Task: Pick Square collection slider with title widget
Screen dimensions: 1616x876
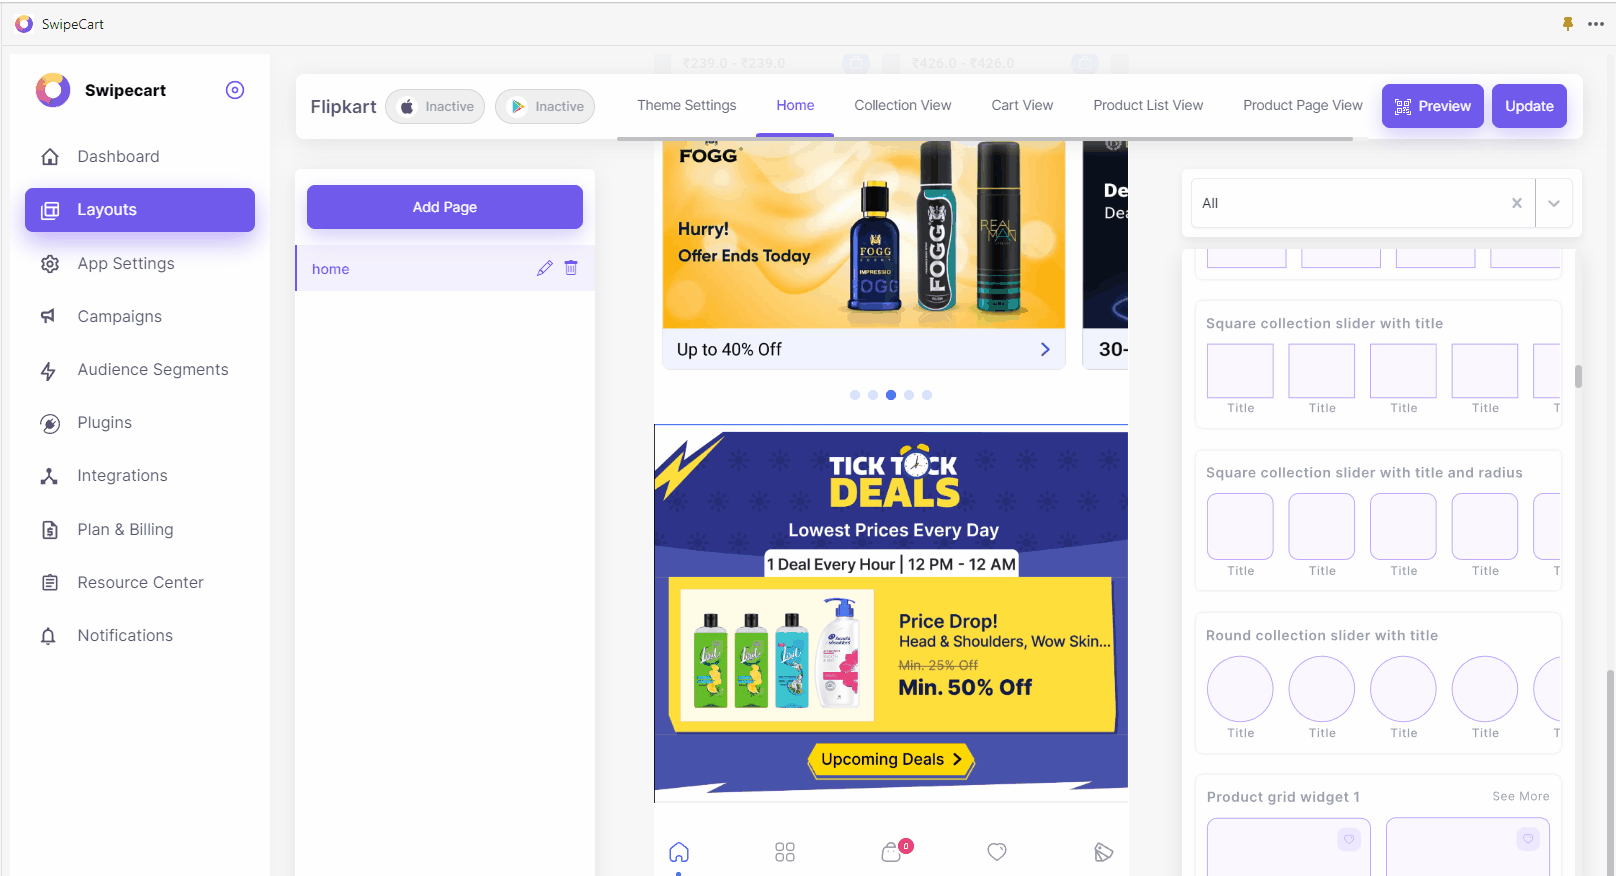Action: coord(1378,365)
